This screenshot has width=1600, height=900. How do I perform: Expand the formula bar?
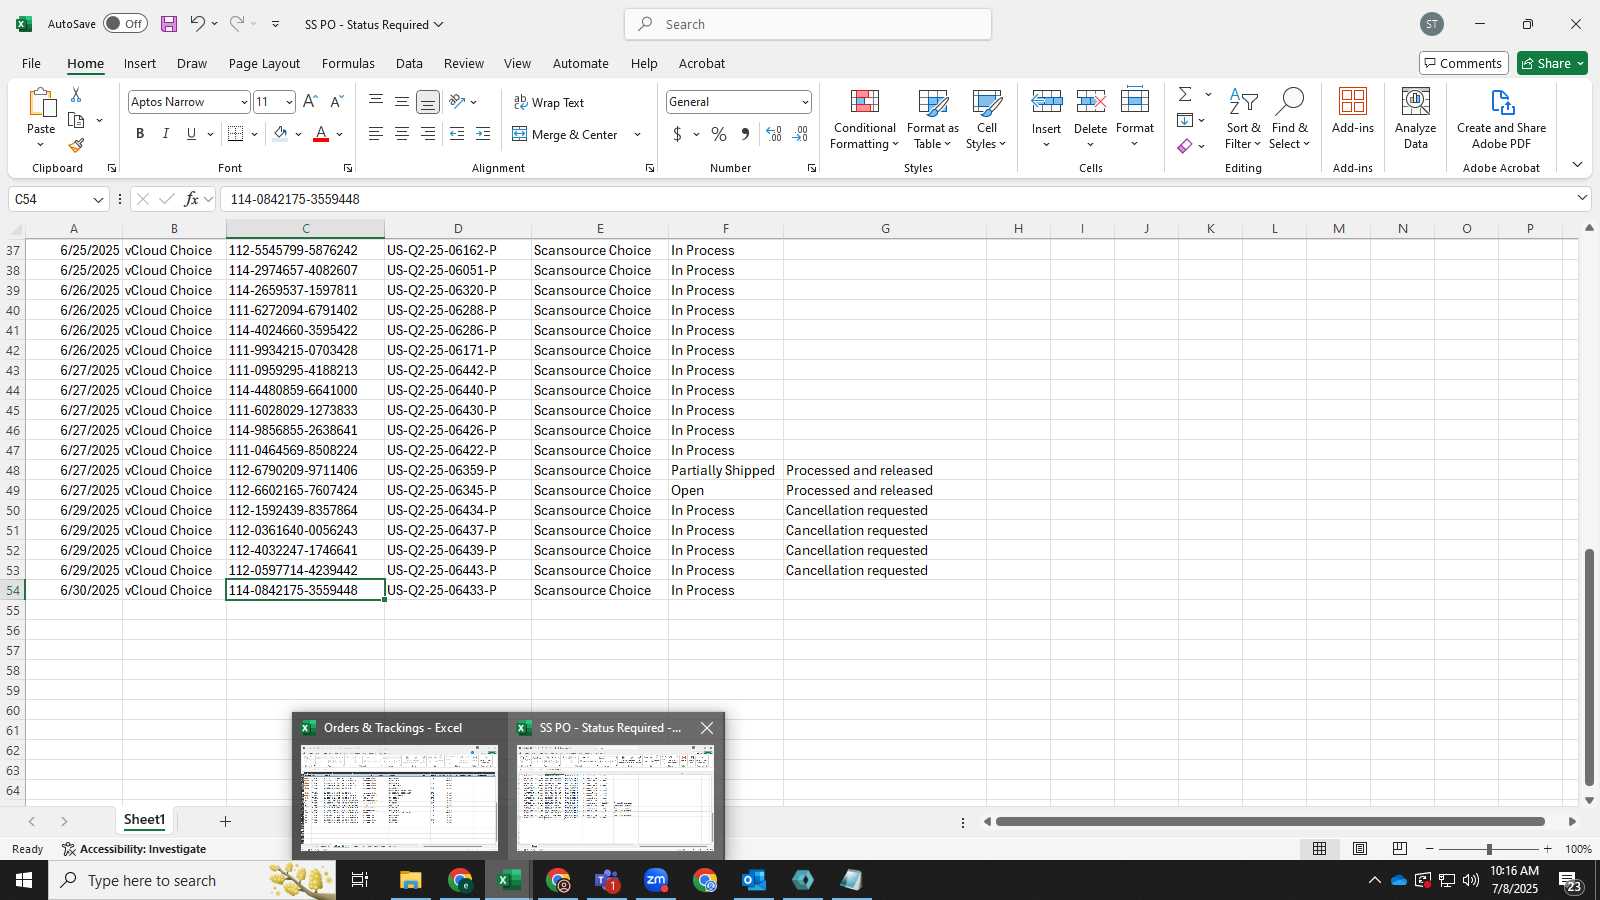coord(1582,198)
